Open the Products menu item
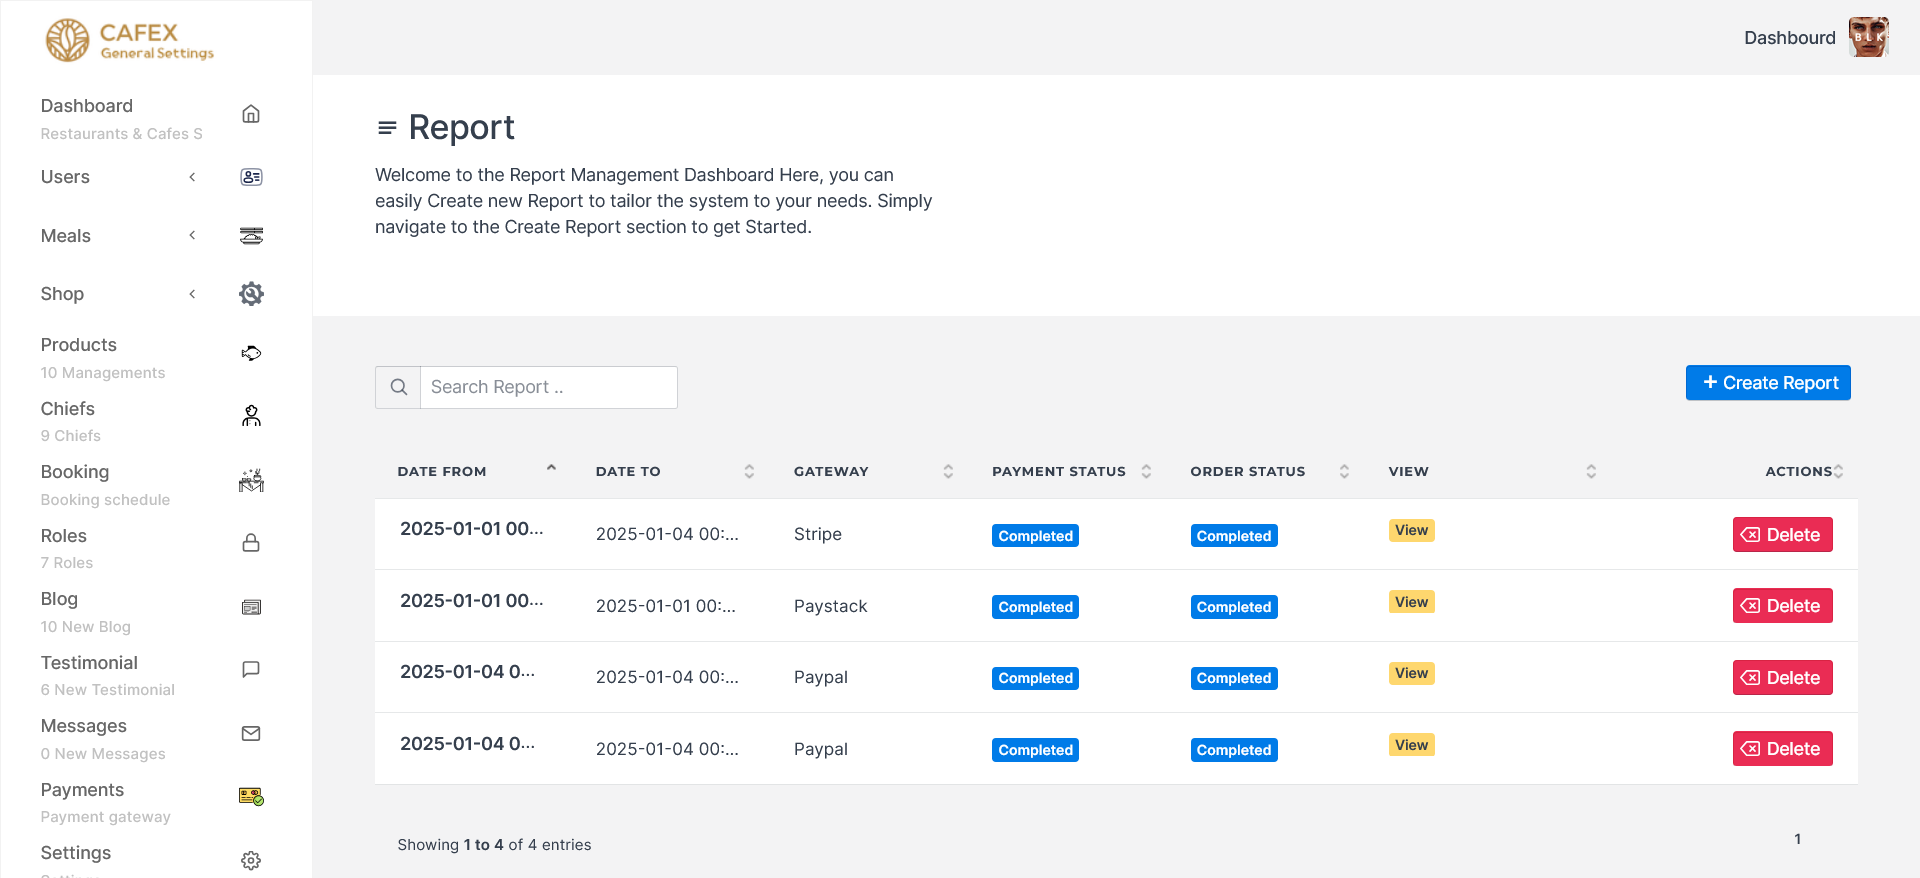 pyautogui.click(x=79, y=345)
